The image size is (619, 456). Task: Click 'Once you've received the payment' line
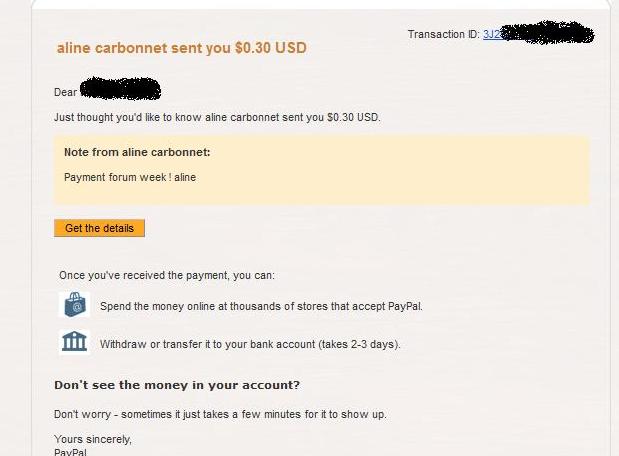click(x=167, y=275)
